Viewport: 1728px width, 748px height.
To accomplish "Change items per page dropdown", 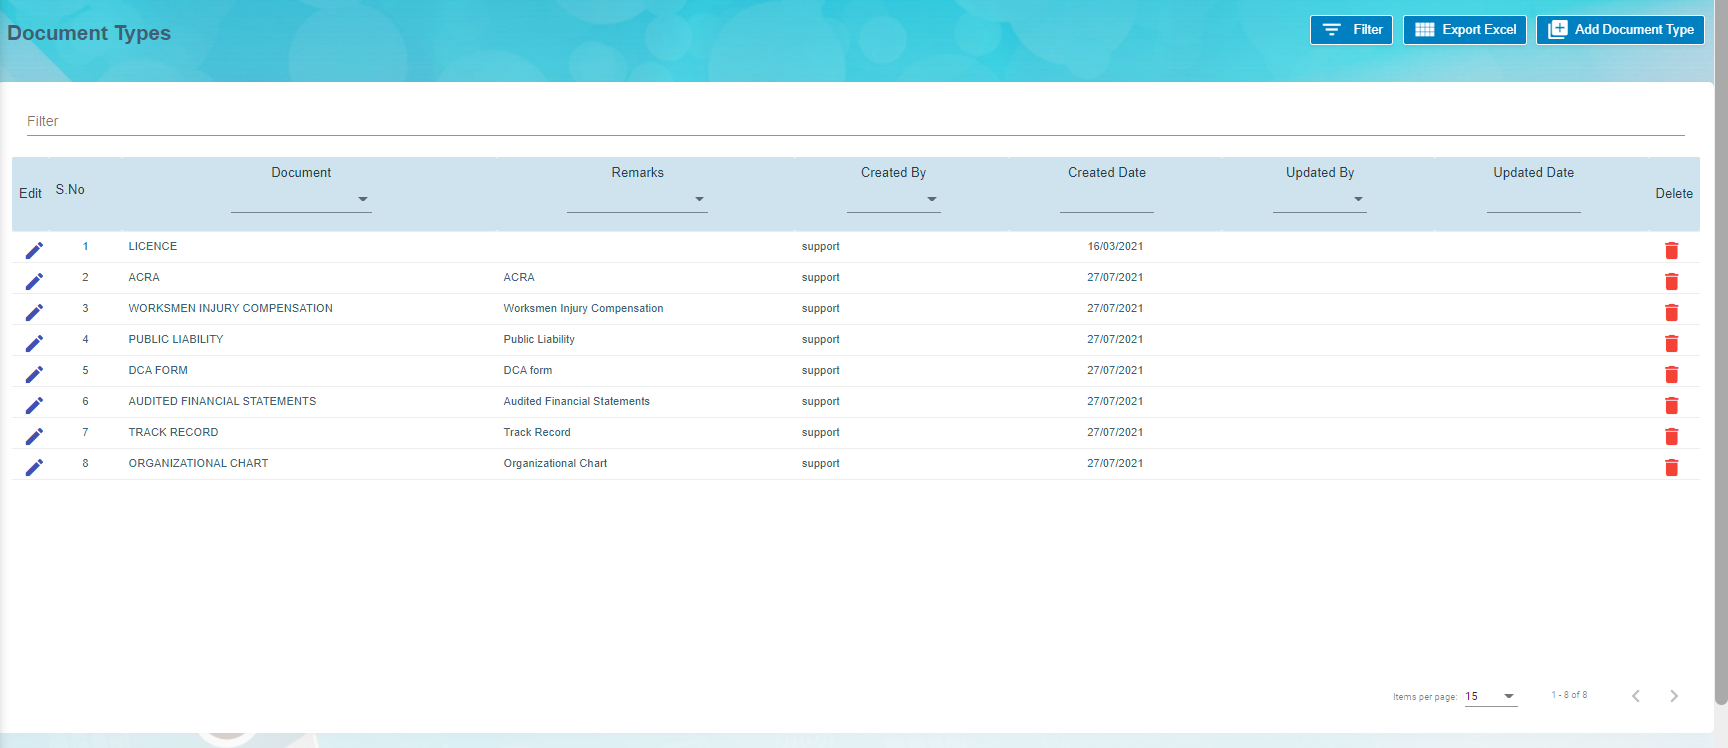I will [1490, 696].
